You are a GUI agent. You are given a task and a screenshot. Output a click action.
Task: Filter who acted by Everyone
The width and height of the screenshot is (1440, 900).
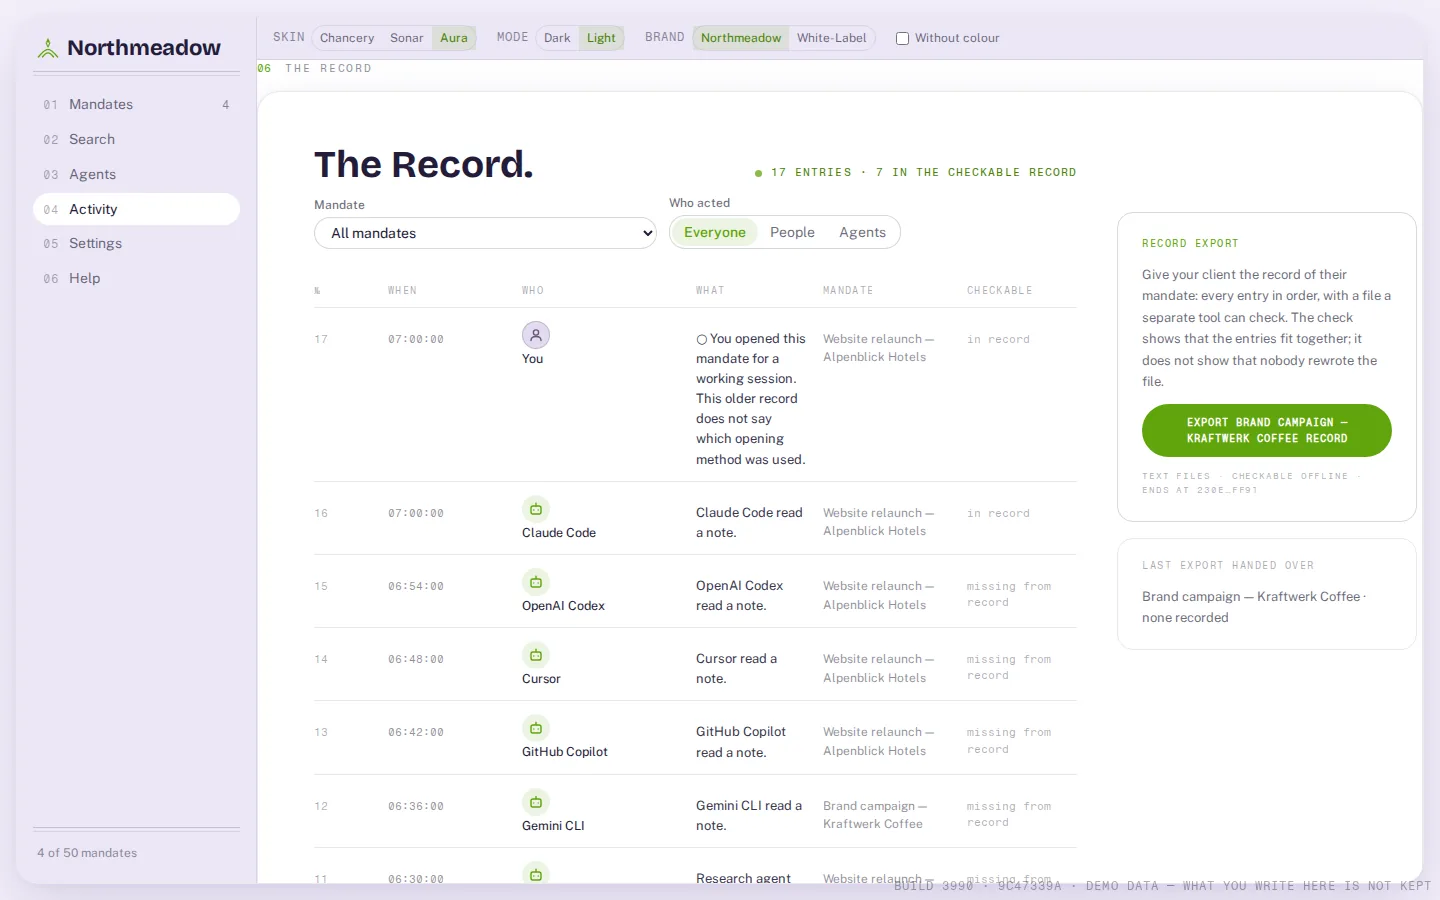[715, 232]
